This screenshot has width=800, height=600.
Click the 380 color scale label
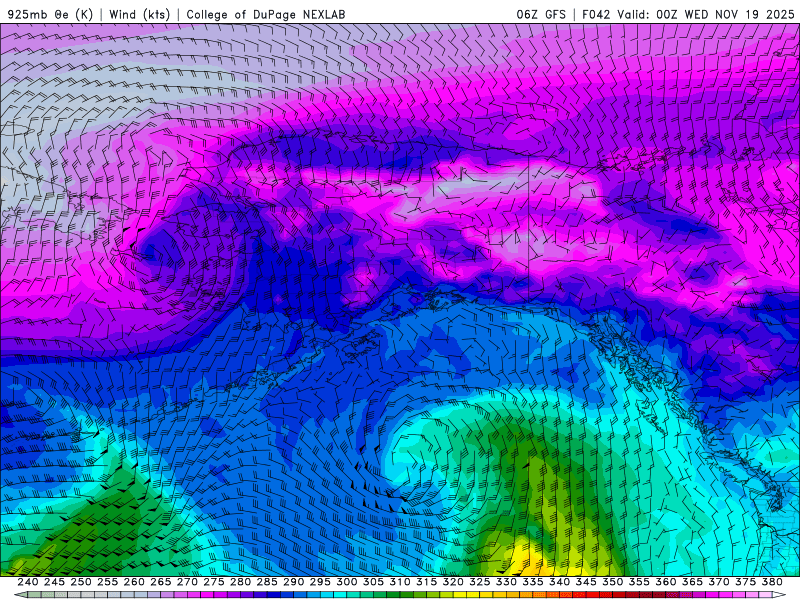pyautogui.click(x=771, y=582)
